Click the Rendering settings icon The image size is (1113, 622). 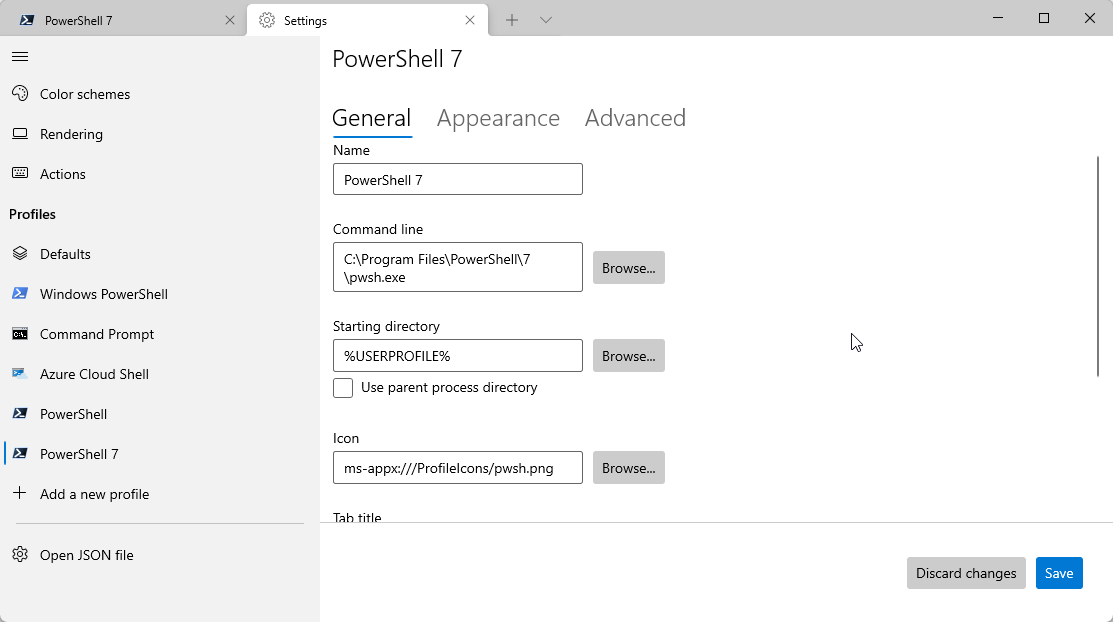pos(20,133)
